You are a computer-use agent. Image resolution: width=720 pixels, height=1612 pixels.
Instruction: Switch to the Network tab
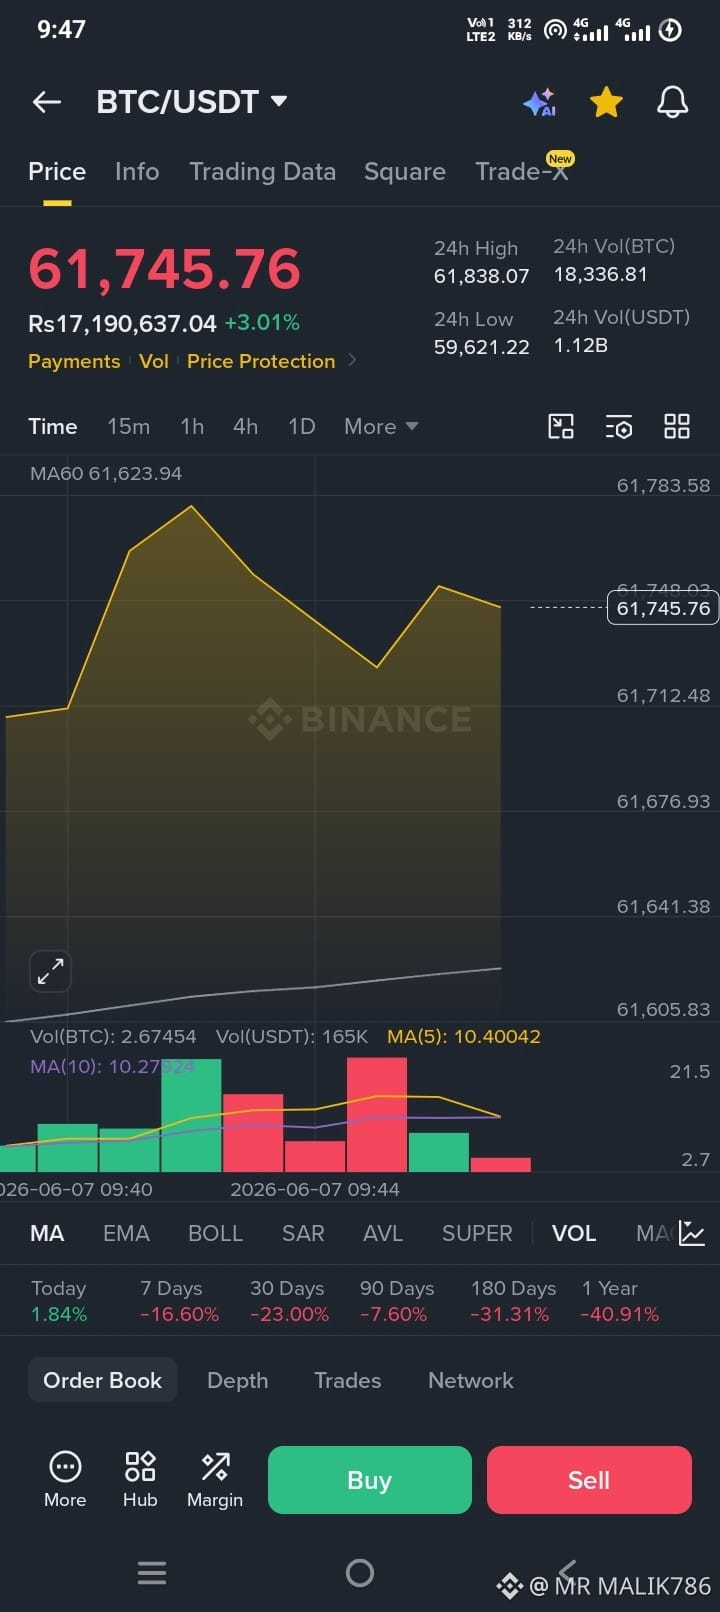coord(471,1380)
